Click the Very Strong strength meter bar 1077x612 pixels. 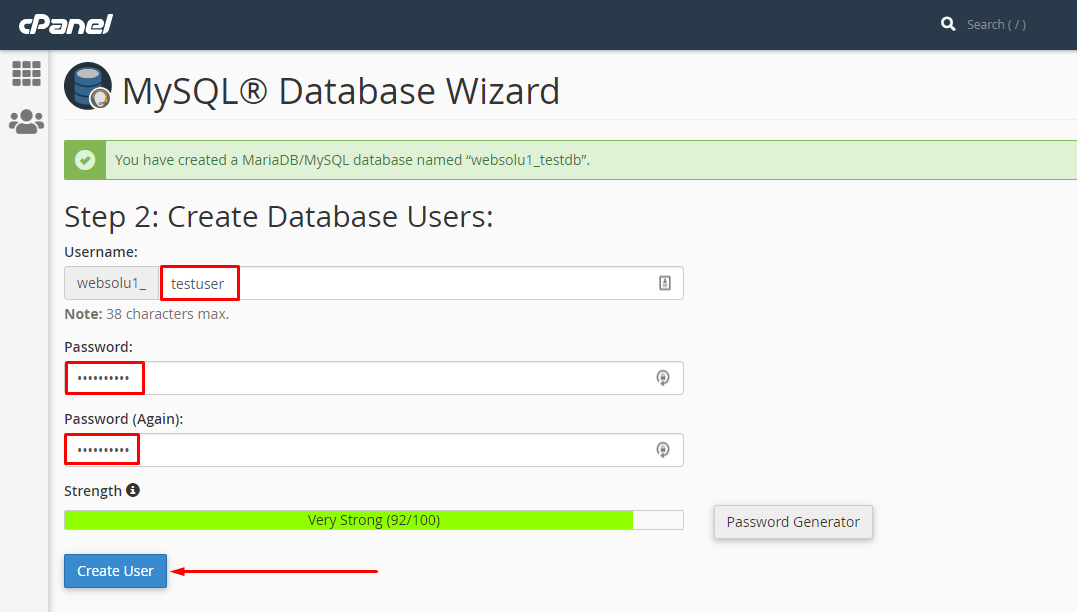(x=373, y=520)
